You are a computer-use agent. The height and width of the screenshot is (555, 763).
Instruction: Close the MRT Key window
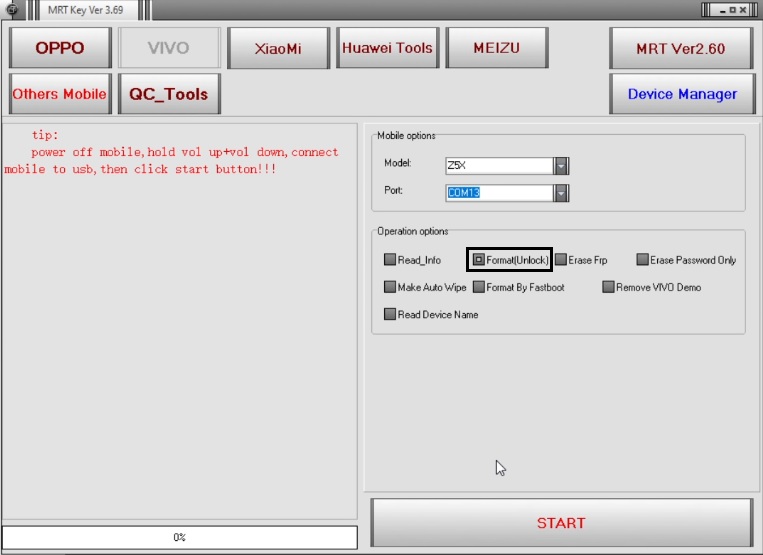pyautogui.click(x=744, y=10)
